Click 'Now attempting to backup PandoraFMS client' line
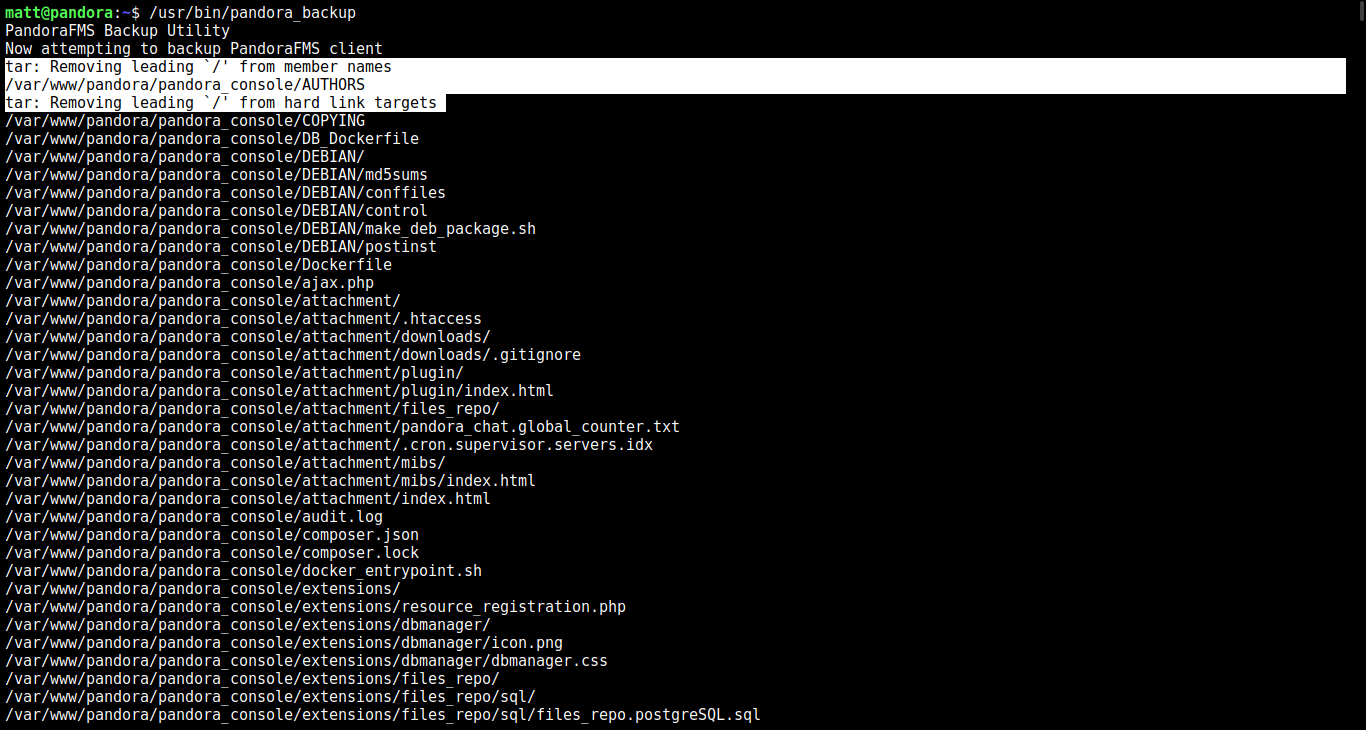1366x730 pixels. pyautogui.click(x=194, y=49)
